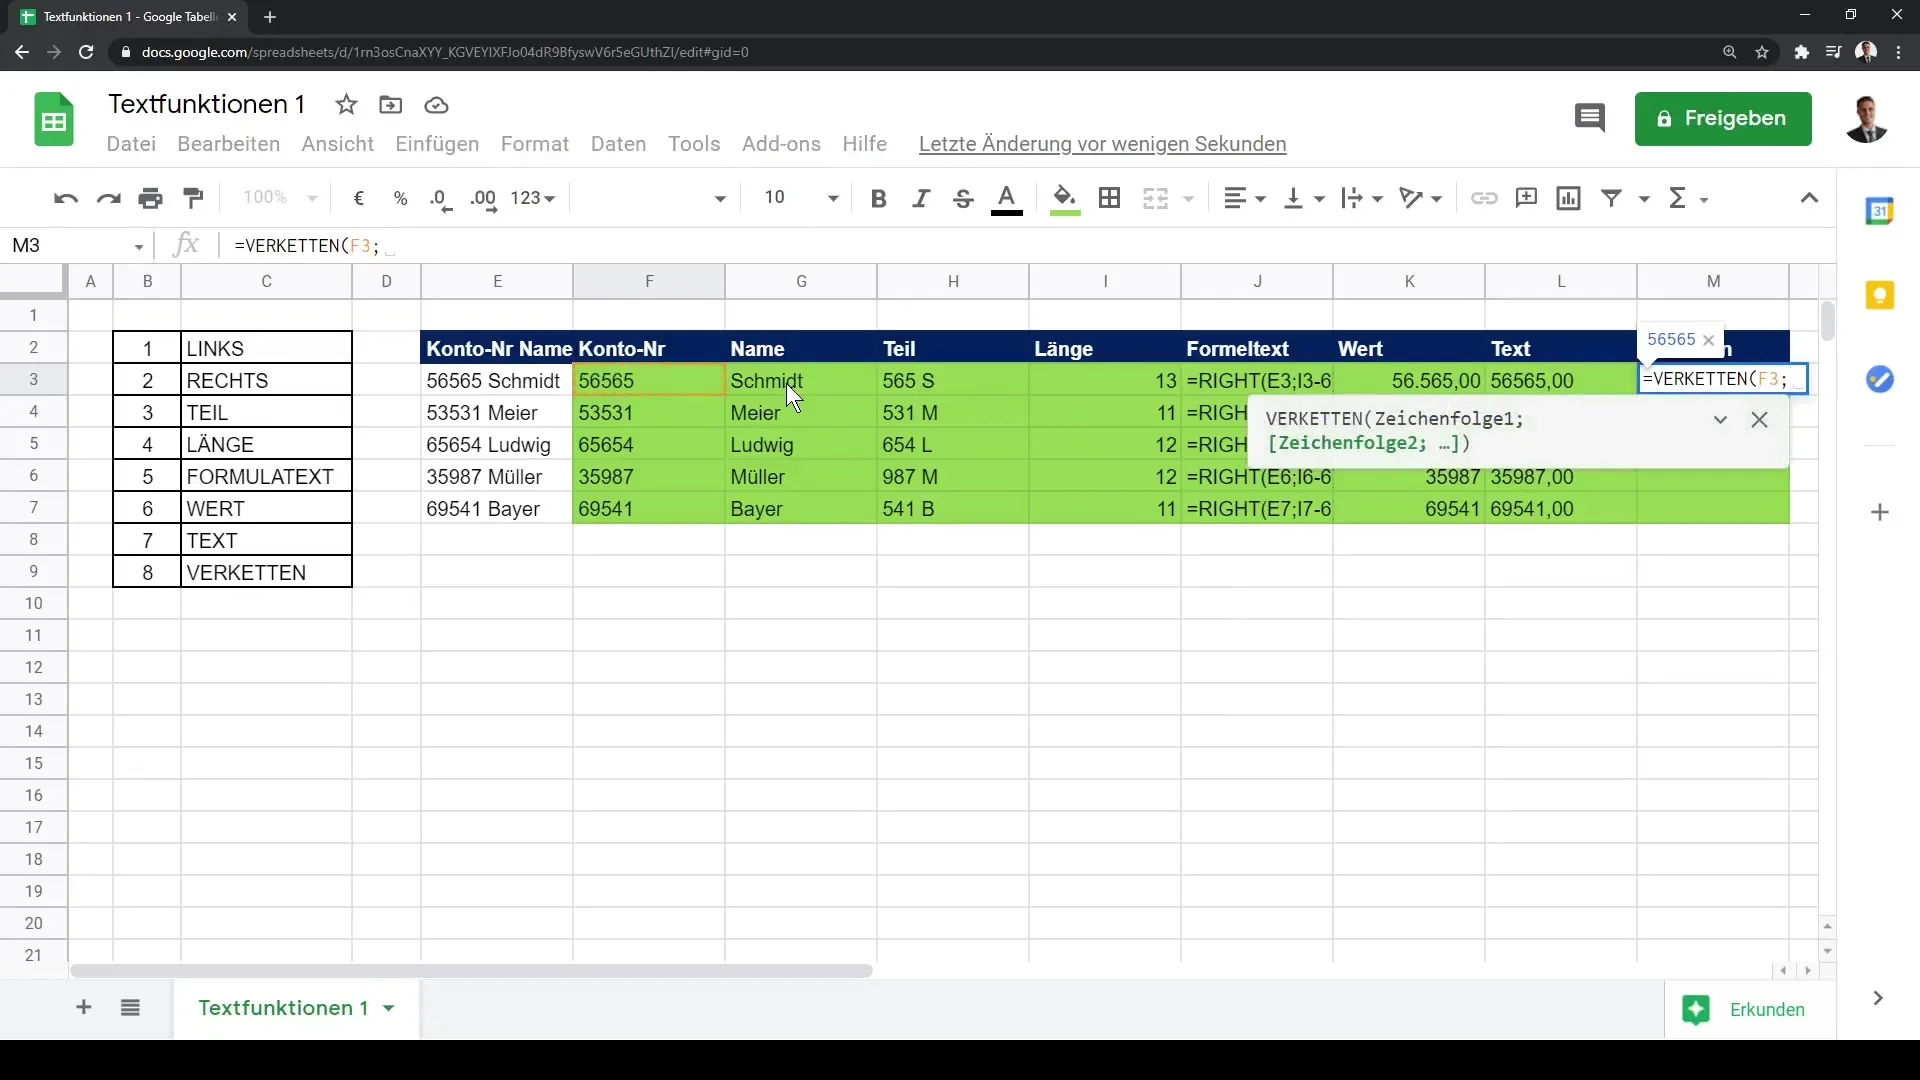1920x1080 pixels.
Task: Select the cell containing Schmidt in column G
Action: coord(801,381)
